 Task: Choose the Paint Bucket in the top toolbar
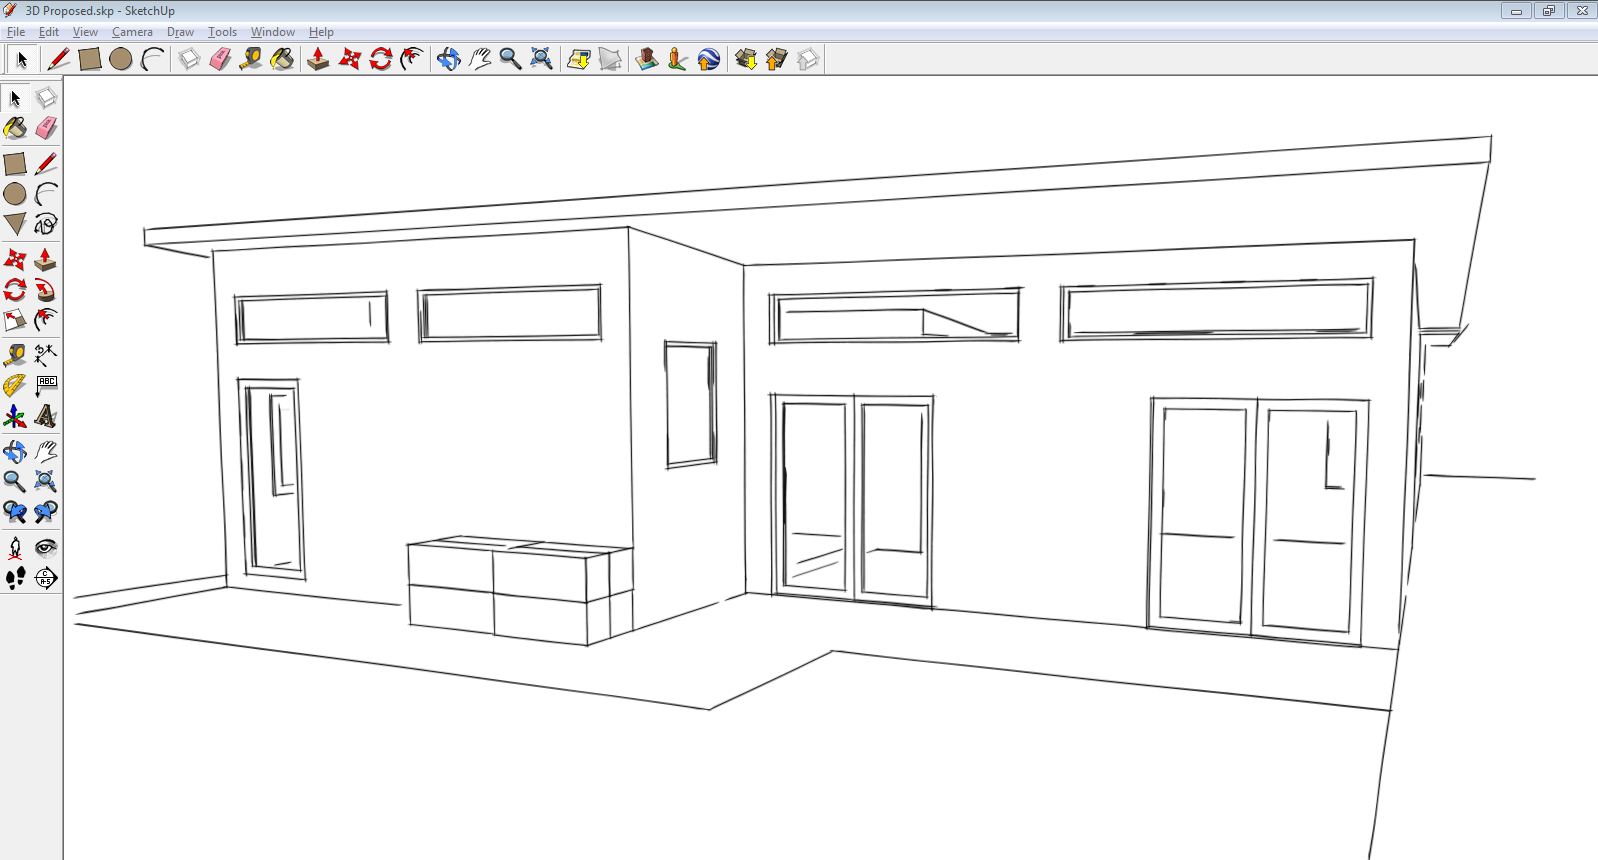coord(282,59)
